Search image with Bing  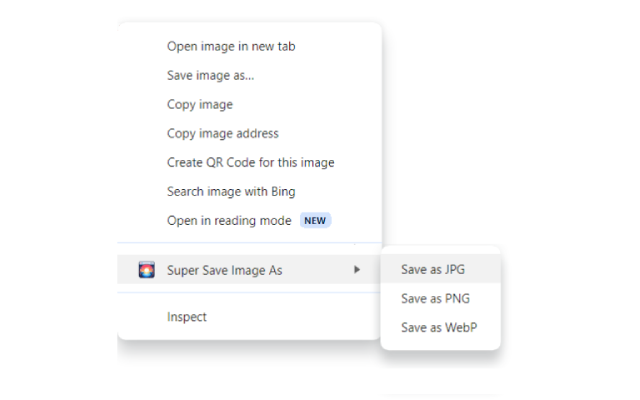point(231,191)
